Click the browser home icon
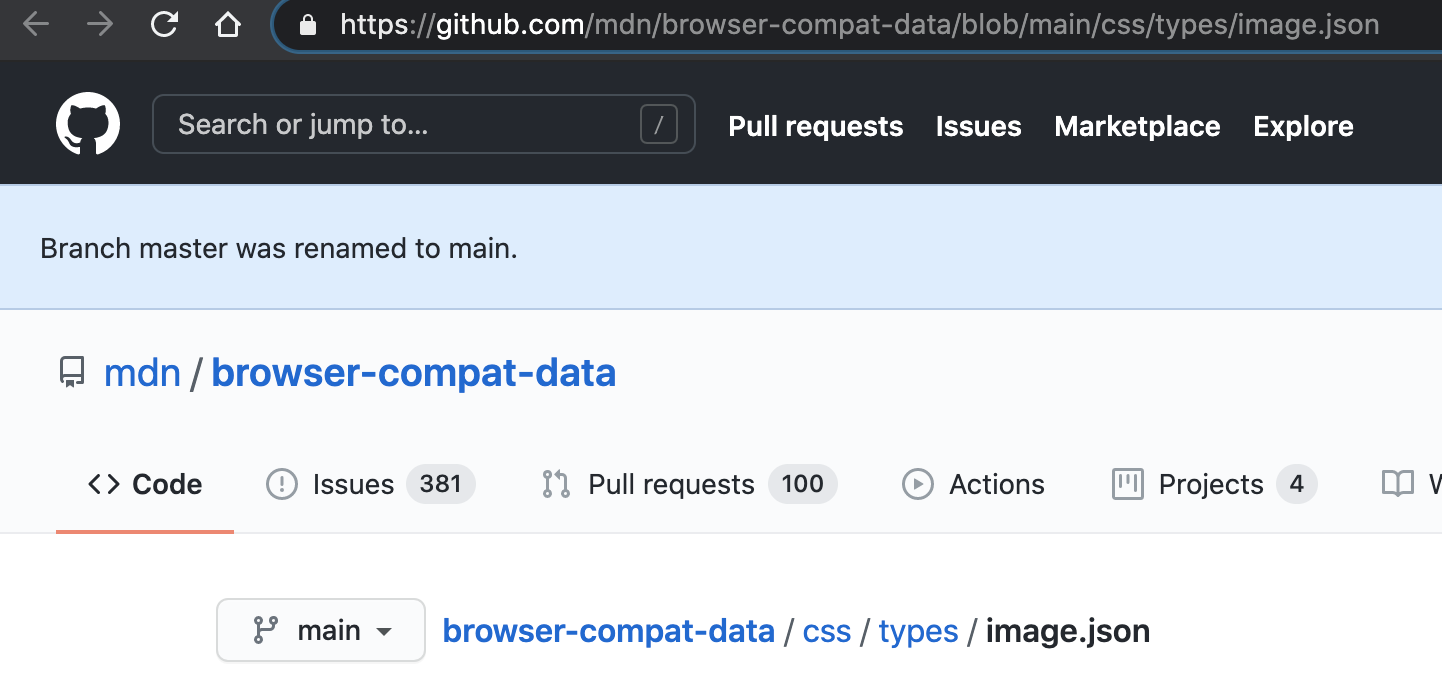1442x684 pixels. pos(229,24)
